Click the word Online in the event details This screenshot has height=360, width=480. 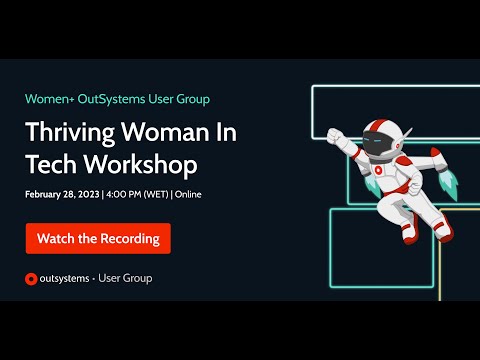pyautogui.click(x=188, y=194)
